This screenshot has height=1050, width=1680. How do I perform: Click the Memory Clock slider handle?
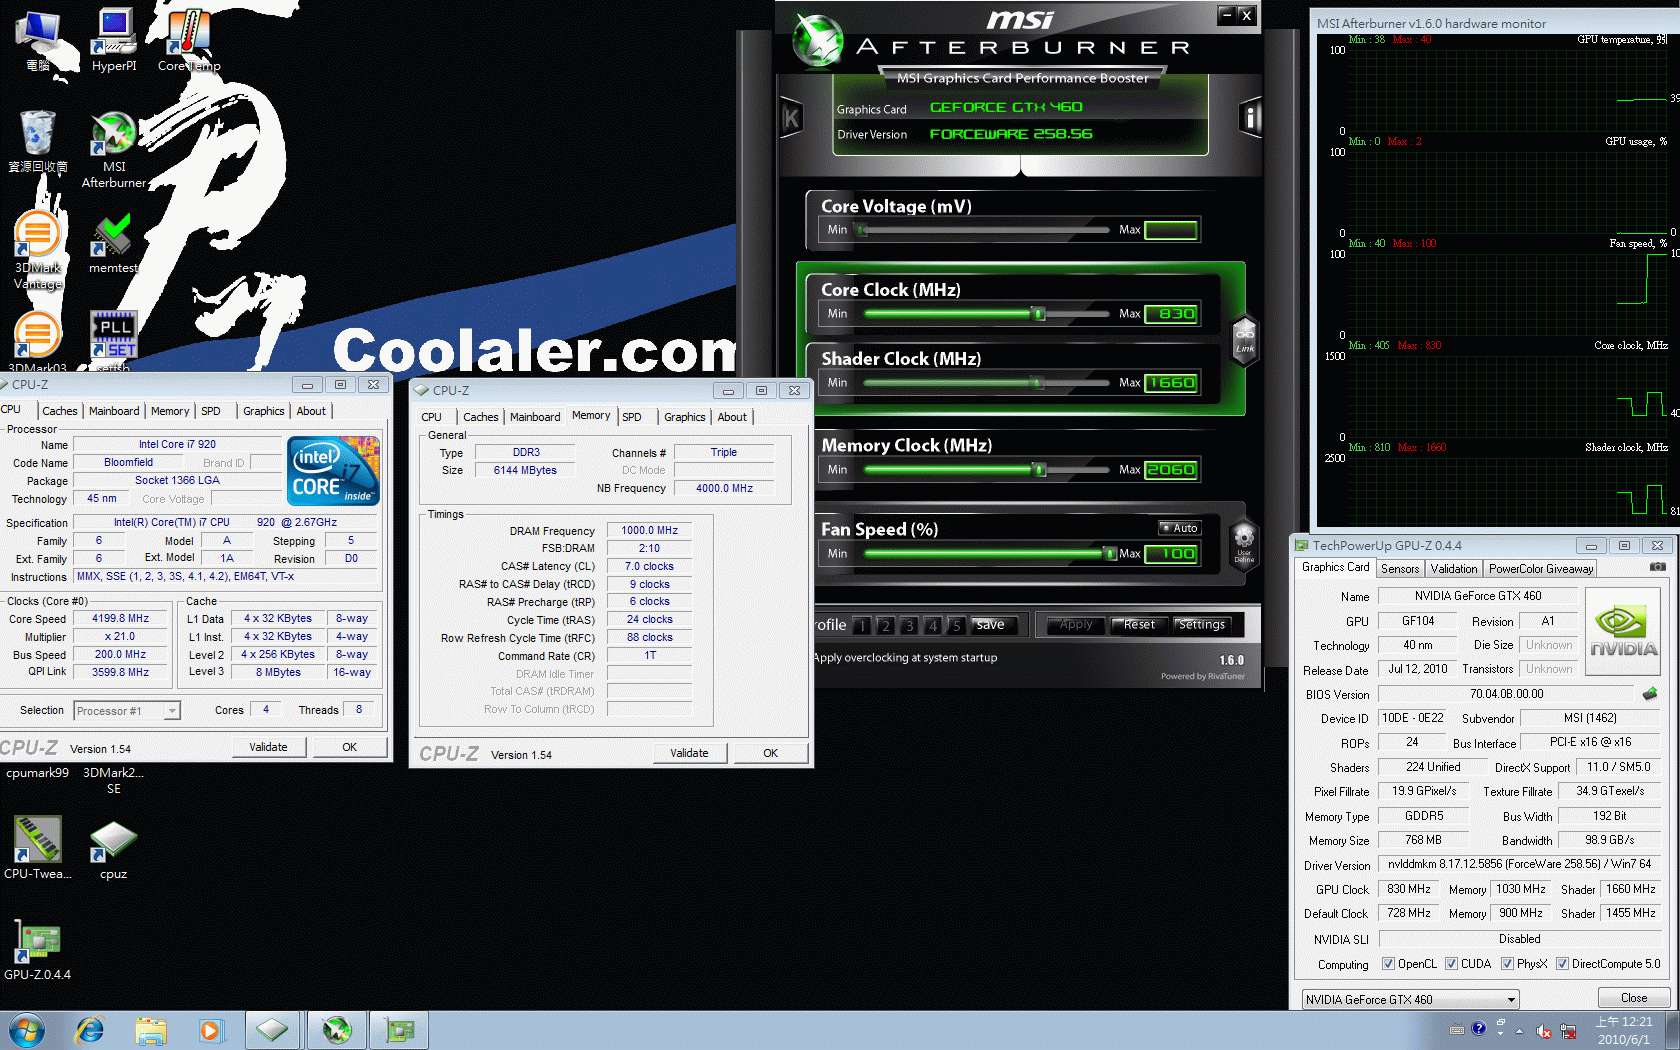coord(1039,470)
